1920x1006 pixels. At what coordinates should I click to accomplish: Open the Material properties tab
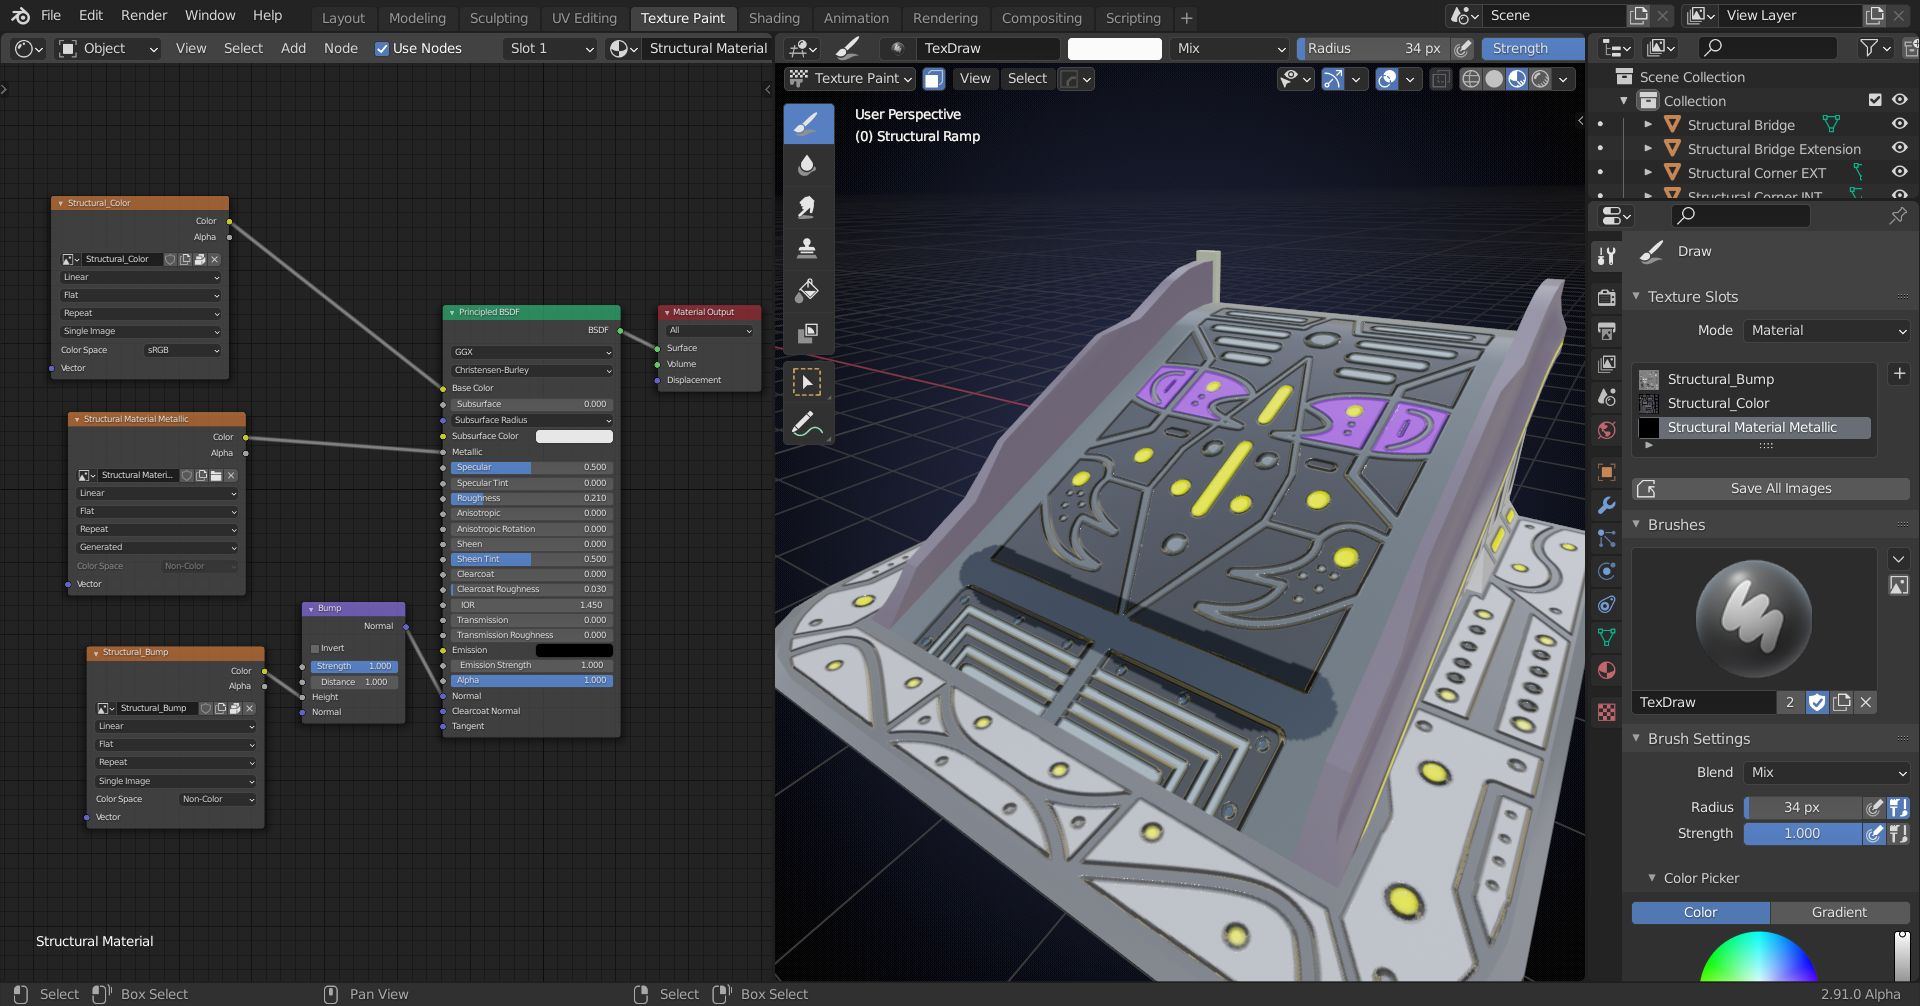tap(1607, 670)
